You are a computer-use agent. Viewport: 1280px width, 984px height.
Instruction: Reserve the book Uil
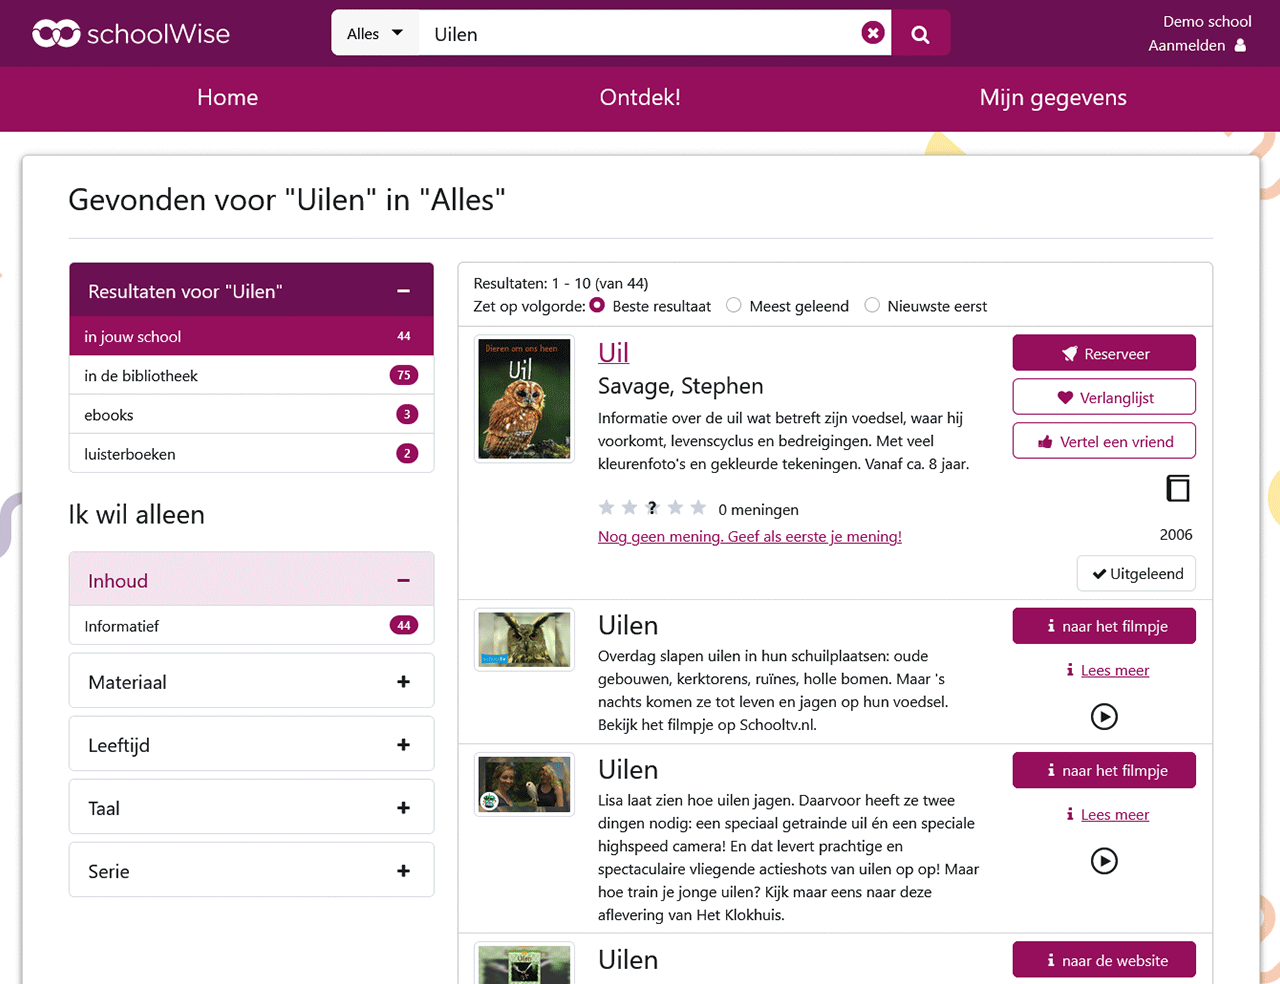tap(1104, 352)
